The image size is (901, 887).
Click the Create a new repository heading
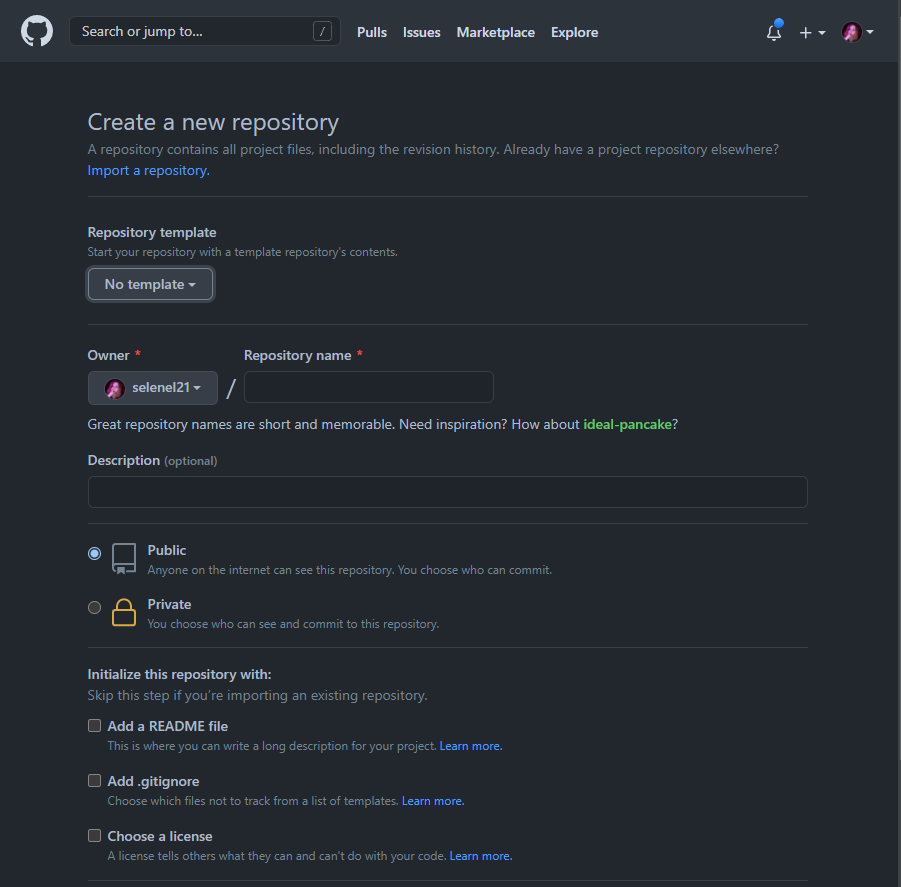click(x=213, y=122)
